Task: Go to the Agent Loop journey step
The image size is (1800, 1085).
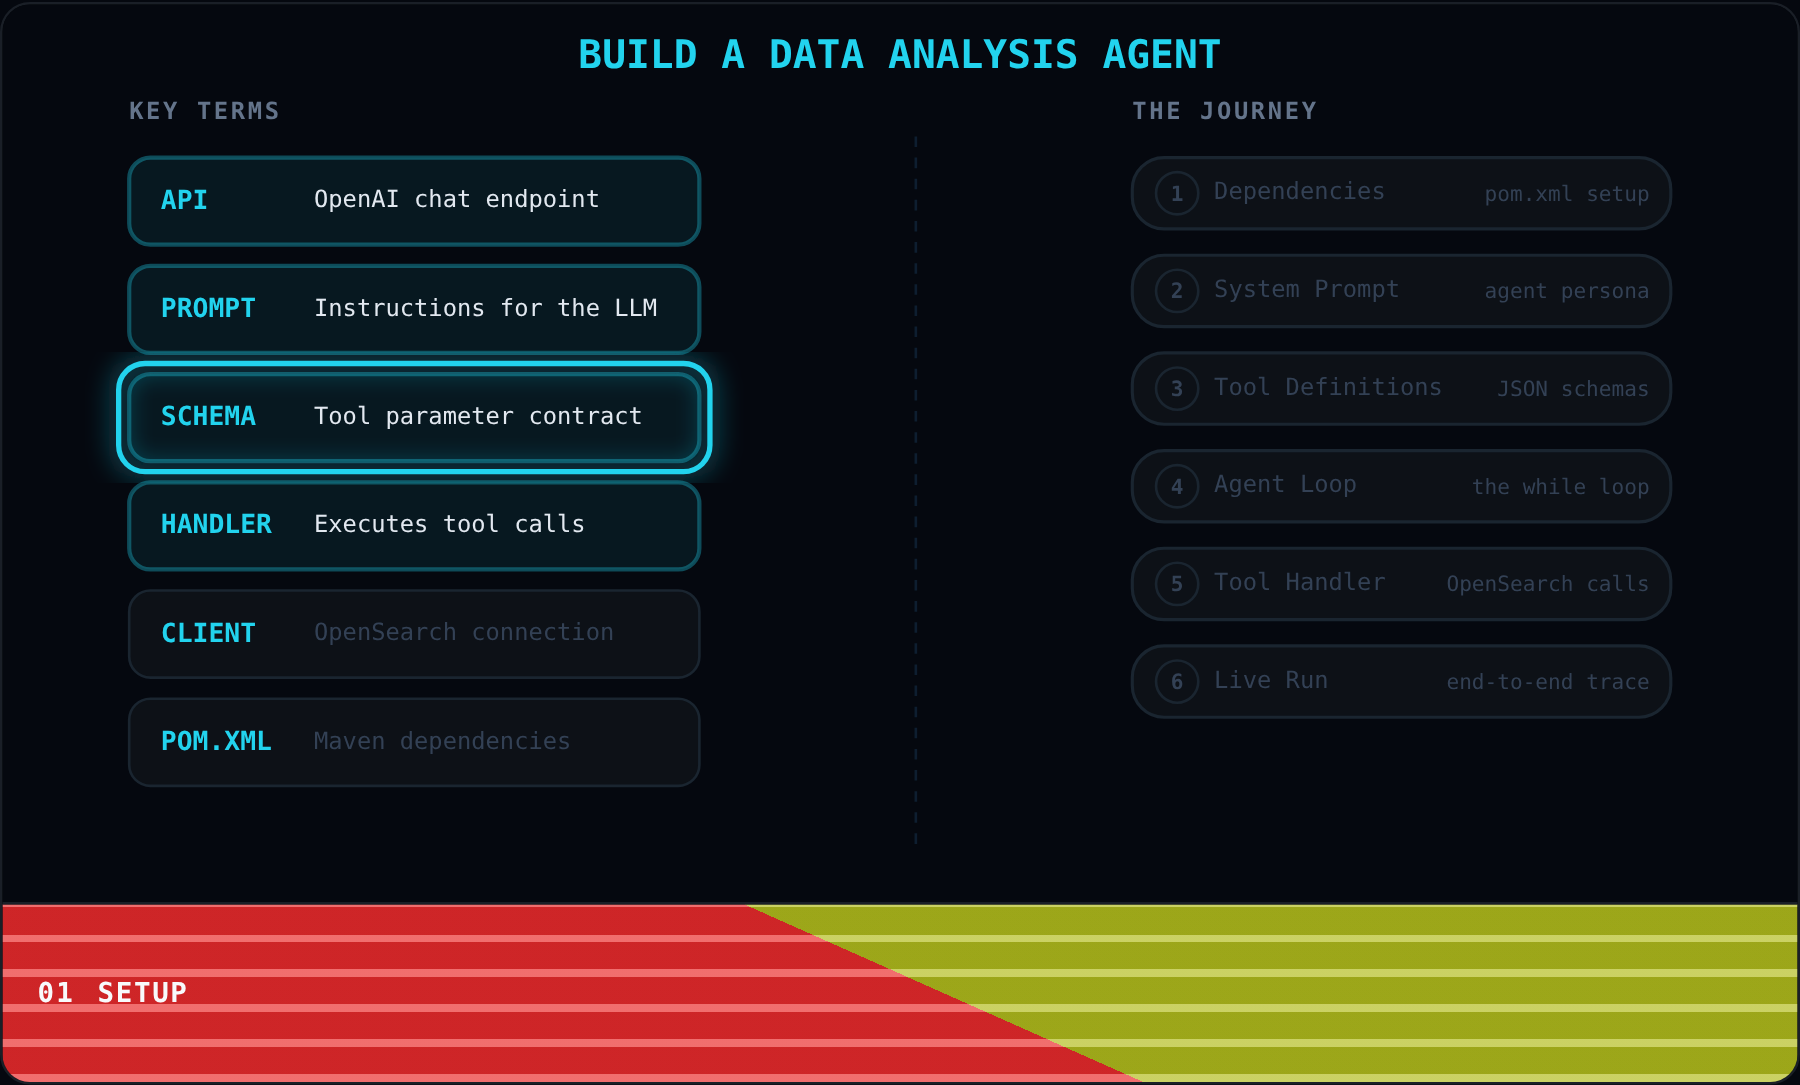Action: click(x=1401, y=486)
